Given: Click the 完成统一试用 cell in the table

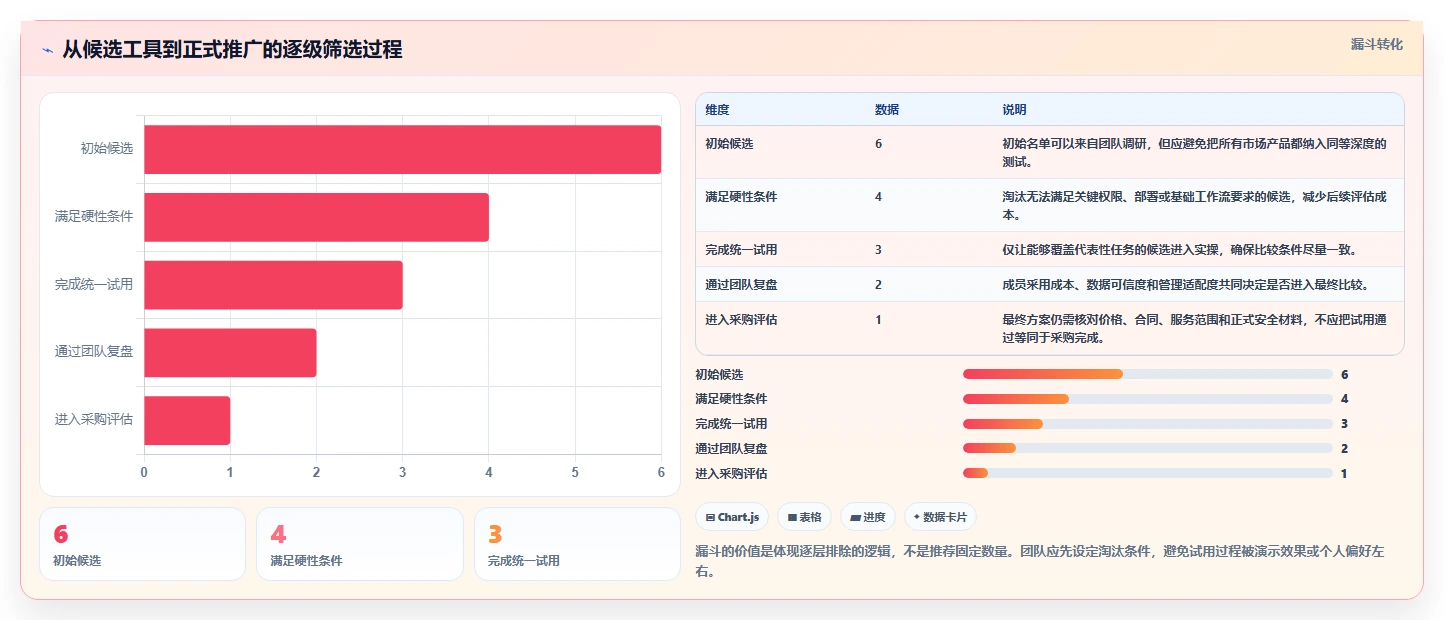Looking at the screenshot, I should [x=741, y=249].
